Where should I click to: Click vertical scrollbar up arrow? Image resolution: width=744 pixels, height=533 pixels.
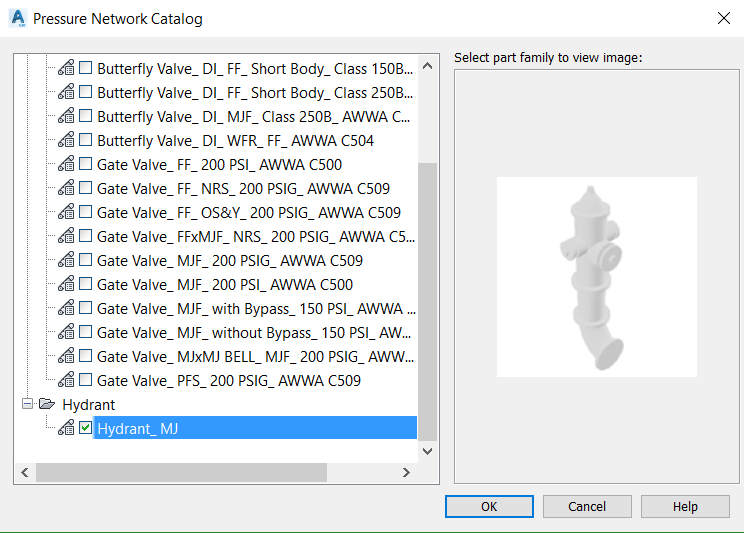coord(428,66)
